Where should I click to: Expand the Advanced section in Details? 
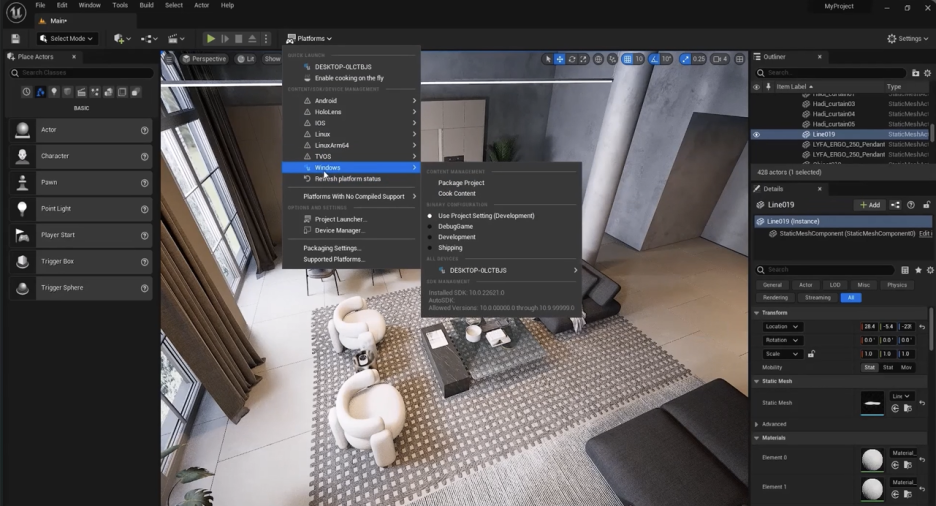click(x=757, y=425)
